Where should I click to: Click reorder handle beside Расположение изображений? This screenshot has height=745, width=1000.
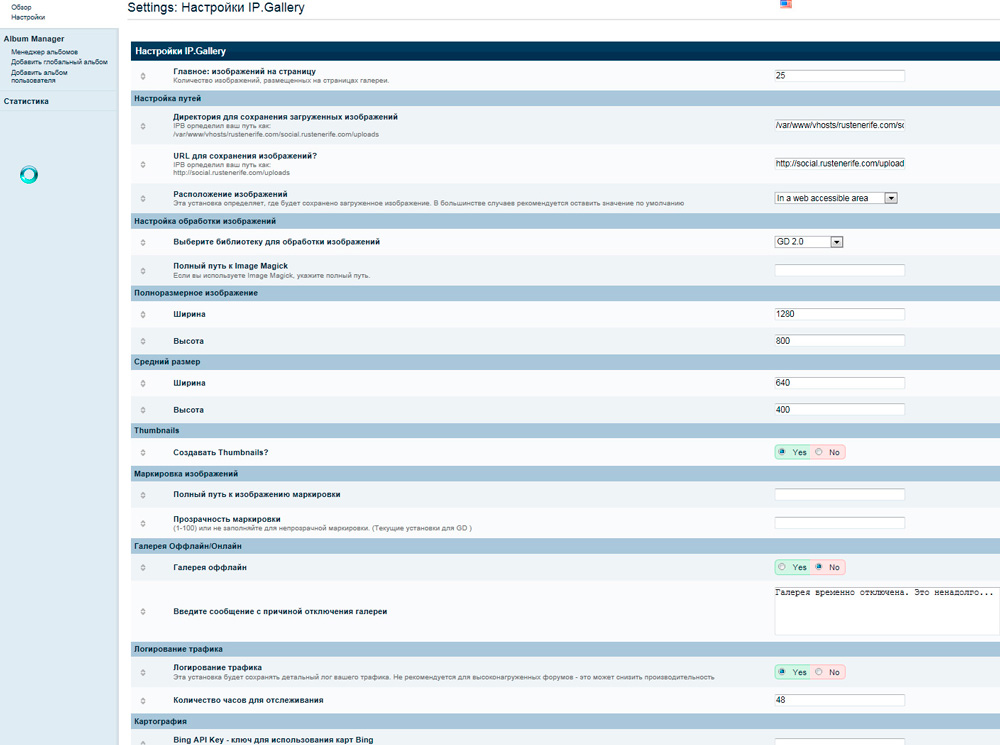(142, 198)
